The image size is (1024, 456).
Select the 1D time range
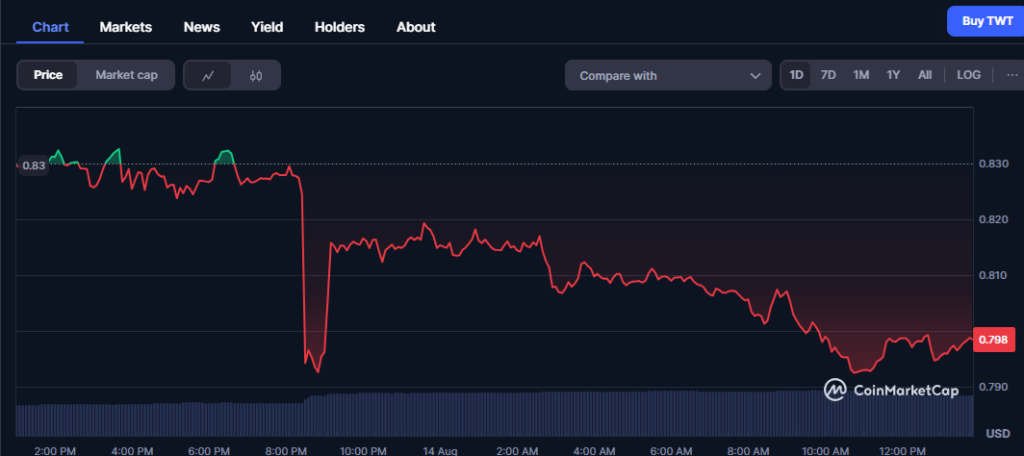point(796,75)
